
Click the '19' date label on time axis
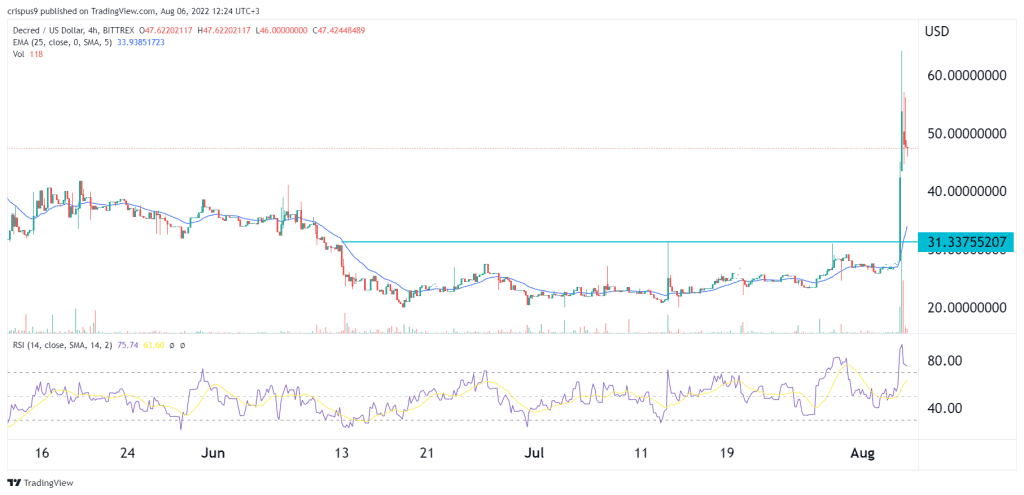click(728, 453)
